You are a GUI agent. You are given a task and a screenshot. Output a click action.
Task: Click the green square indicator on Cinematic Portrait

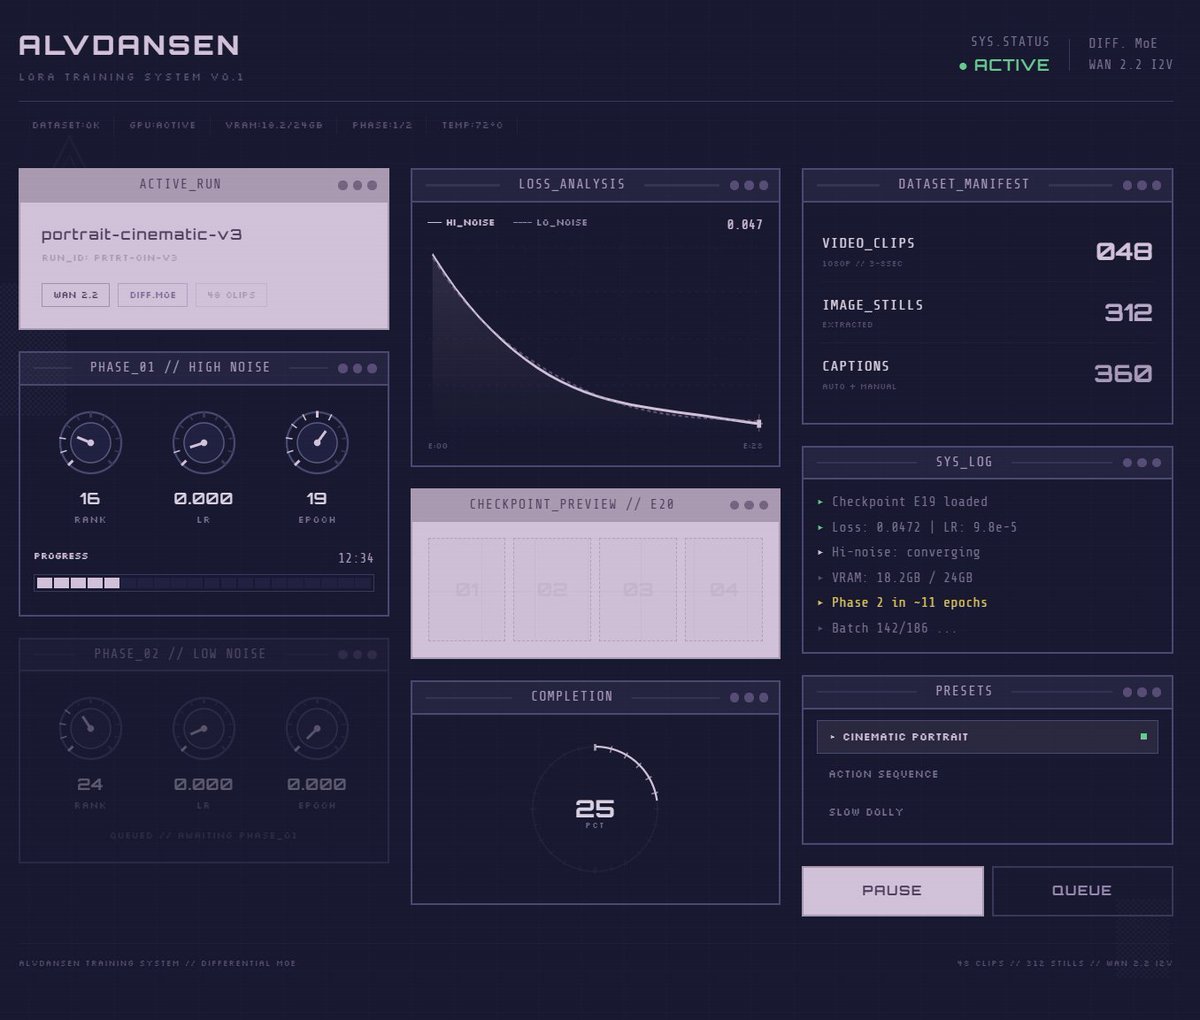(x=1143, y=737)
